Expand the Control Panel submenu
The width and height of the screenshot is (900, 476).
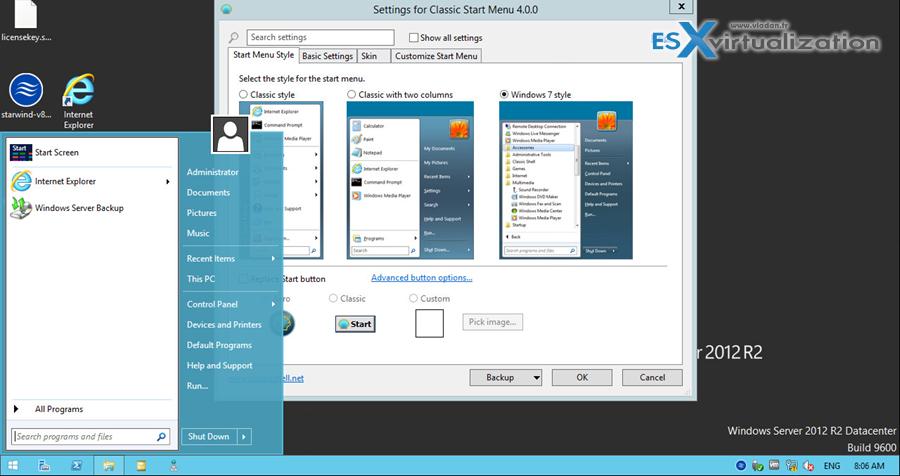tap(273, 304)
